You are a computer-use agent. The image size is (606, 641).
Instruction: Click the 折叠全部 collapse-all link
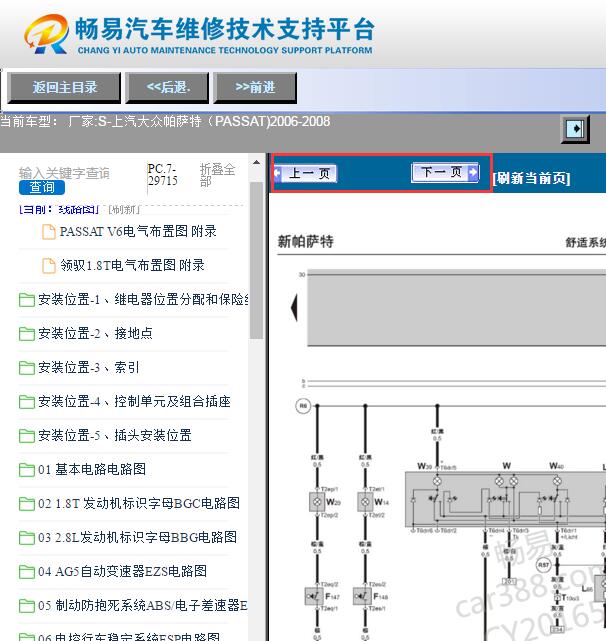click(x=217, y=175)
